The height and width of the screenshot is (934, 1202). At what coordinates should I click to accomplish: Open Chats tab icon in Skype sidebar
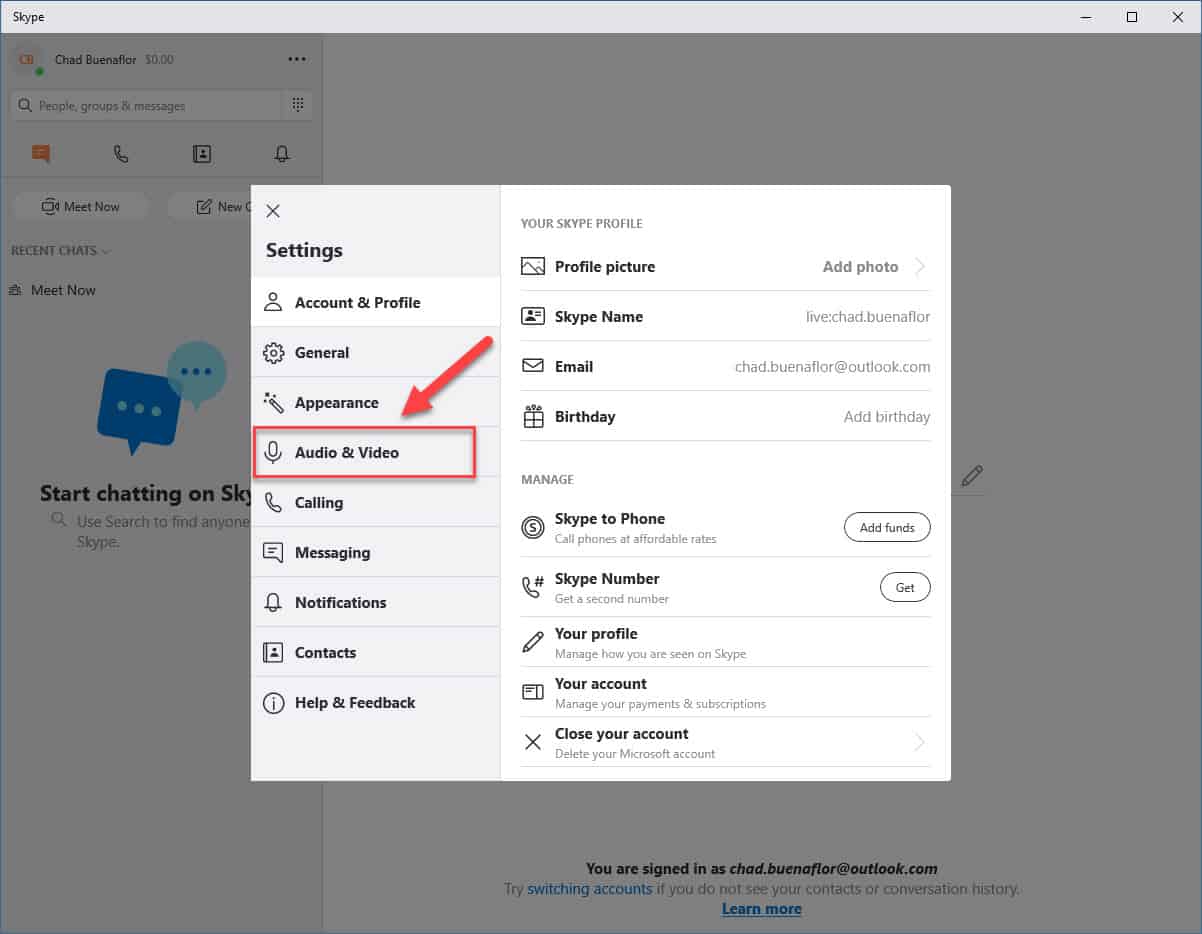click(40, 153)
